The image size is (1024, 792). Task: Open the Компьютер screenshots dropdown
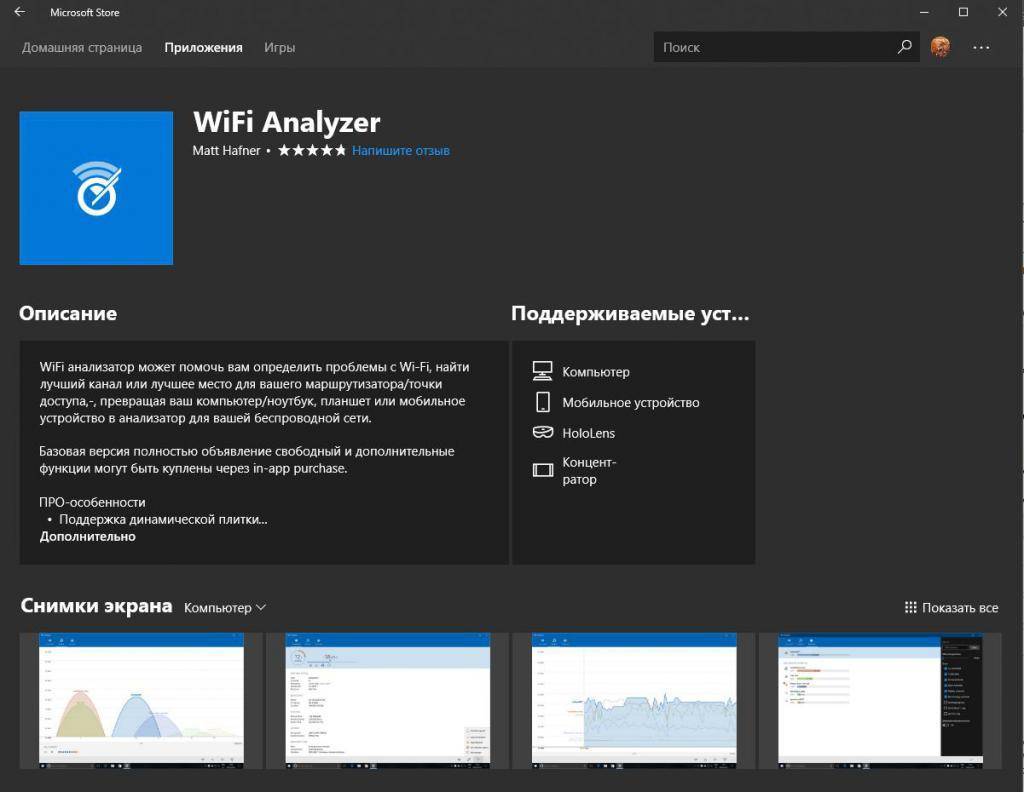point(225,607)
